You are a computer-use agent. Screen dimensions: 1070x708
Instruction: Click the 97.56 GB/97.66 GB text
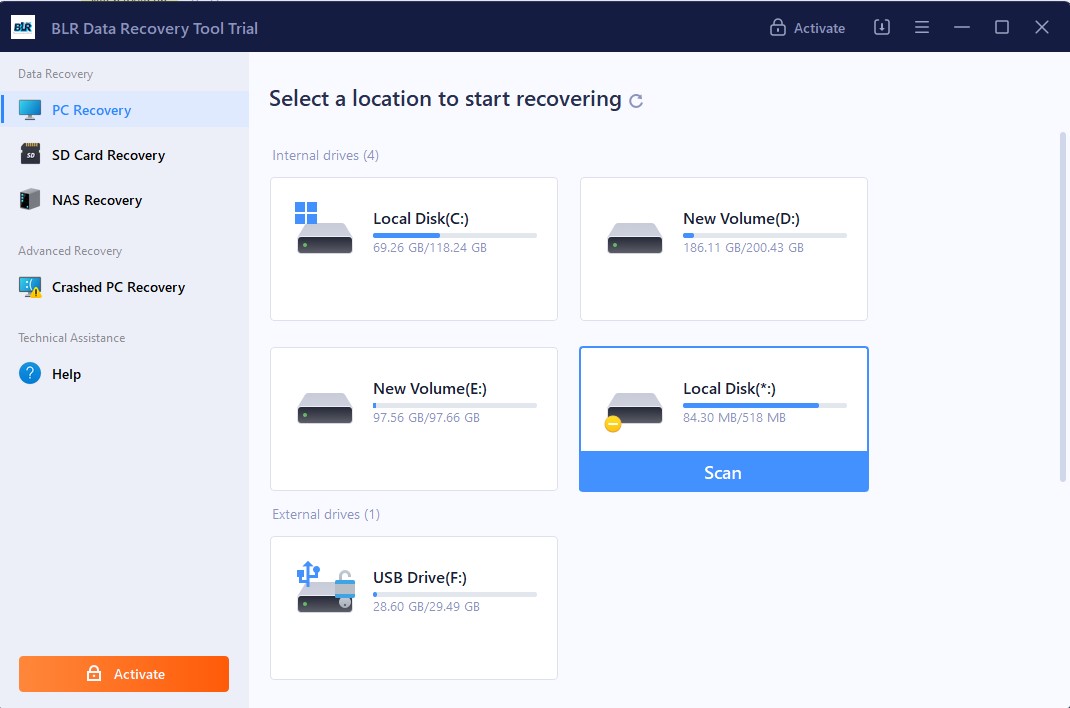click(x=426, y=417)
